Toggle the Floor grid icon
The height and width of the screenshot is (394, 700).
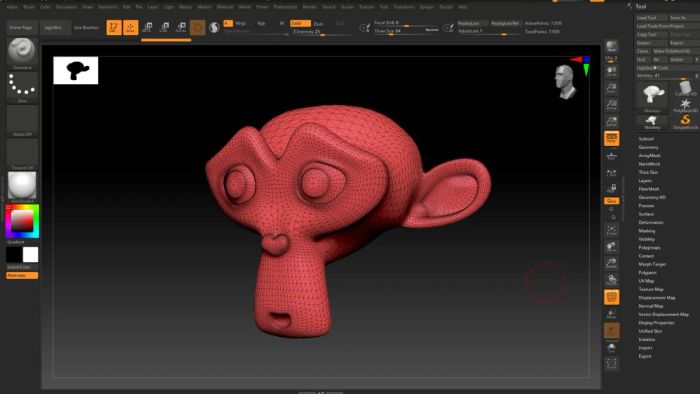(x=612, y=156)
